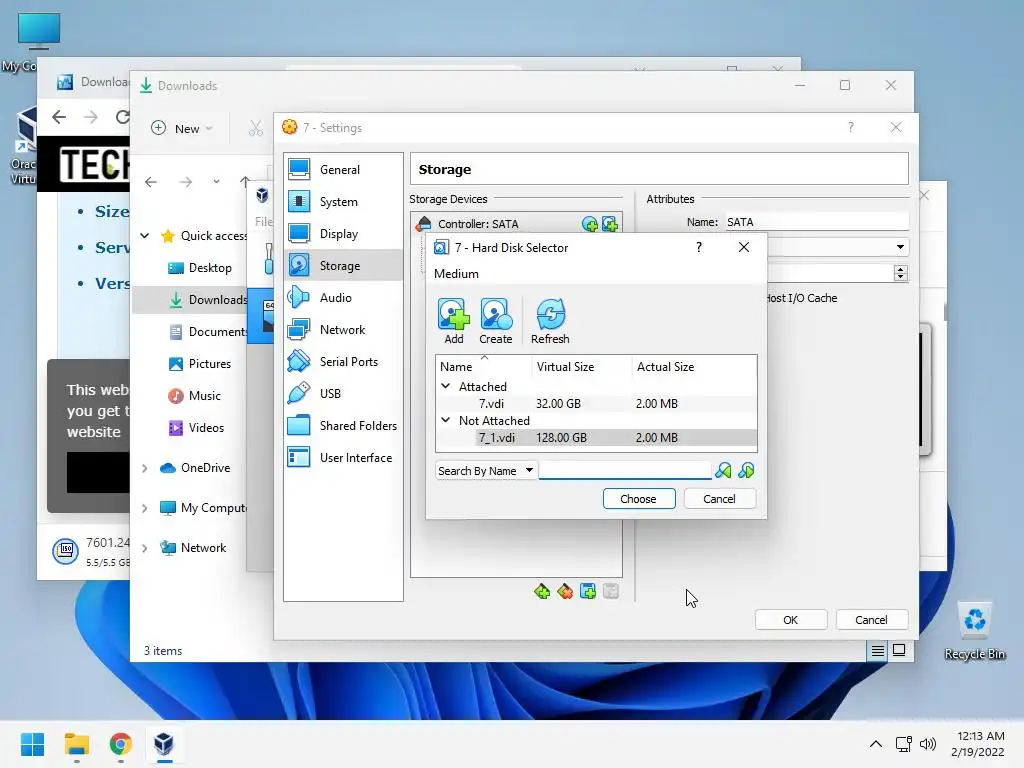Add optical drive to SATA controller

(x=590, y=224)
